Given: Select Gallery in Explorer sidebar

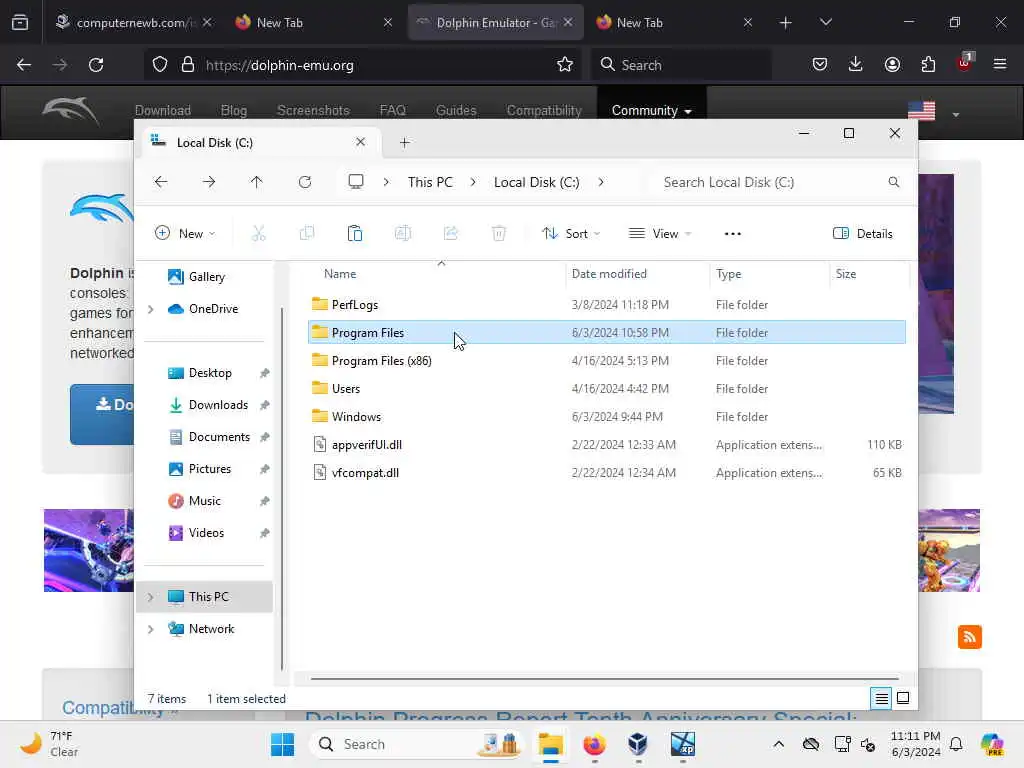Looking at the screenshot, I should coord(208,277).
